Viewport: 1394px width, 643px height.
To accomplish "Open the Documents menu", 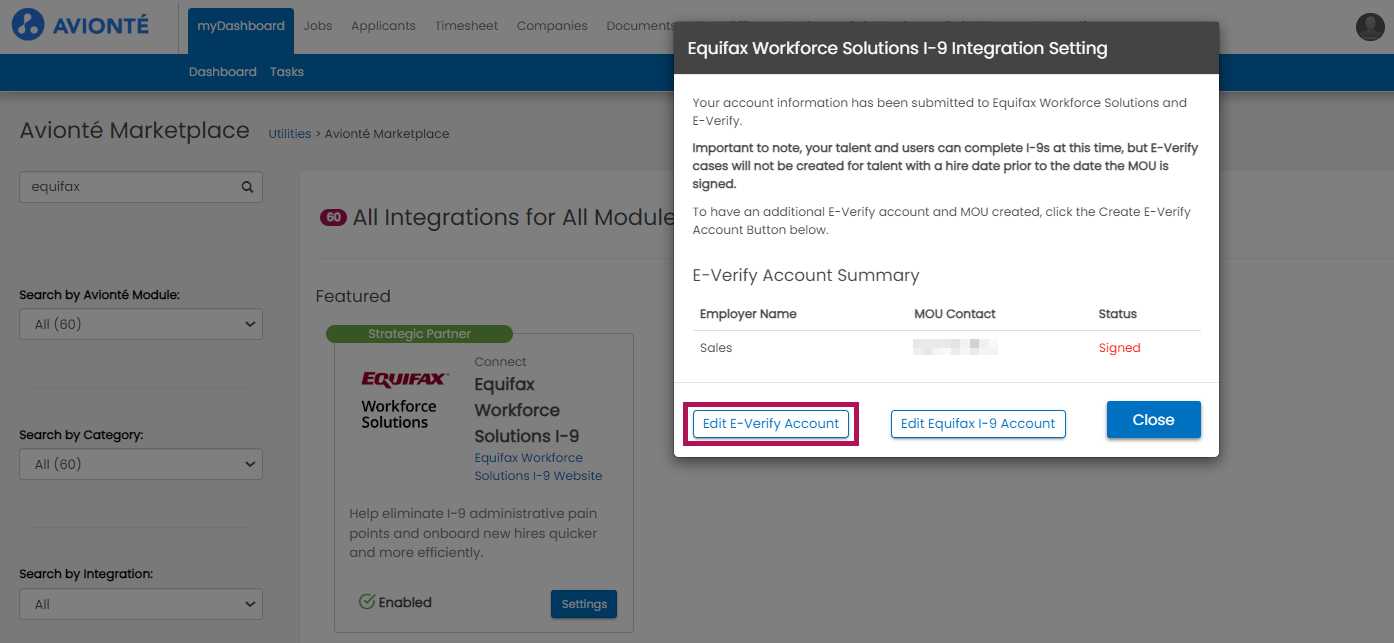I will pyautogui.click(x=640, y=26).
